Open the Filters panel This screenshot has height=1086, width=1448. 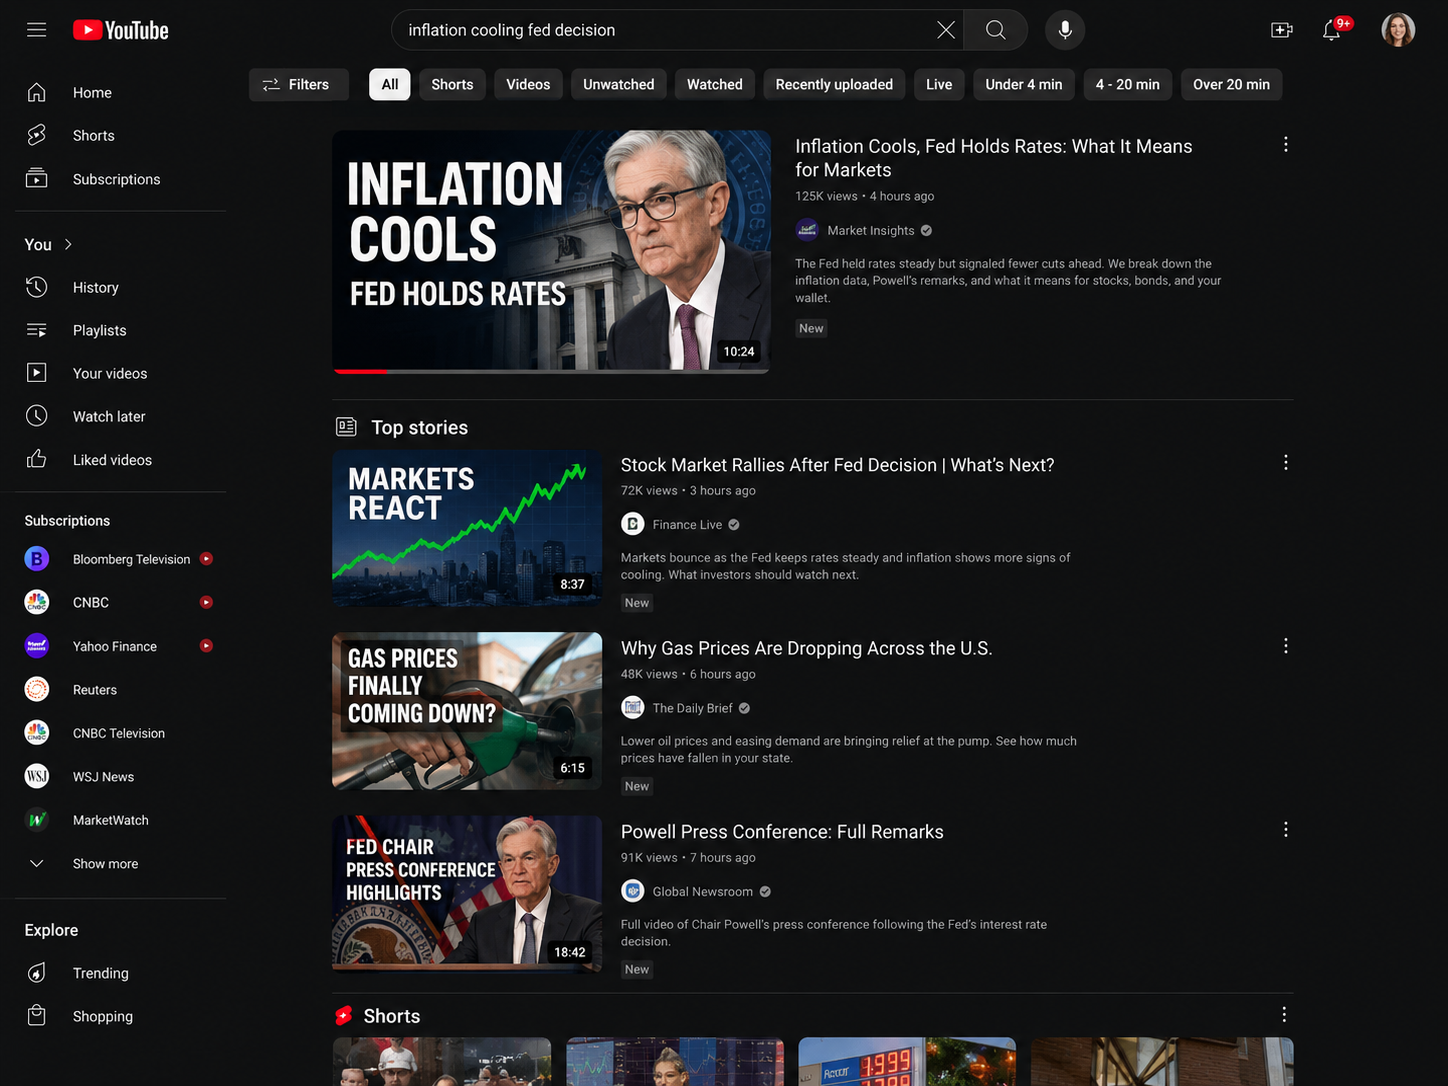tap(298, 84)
